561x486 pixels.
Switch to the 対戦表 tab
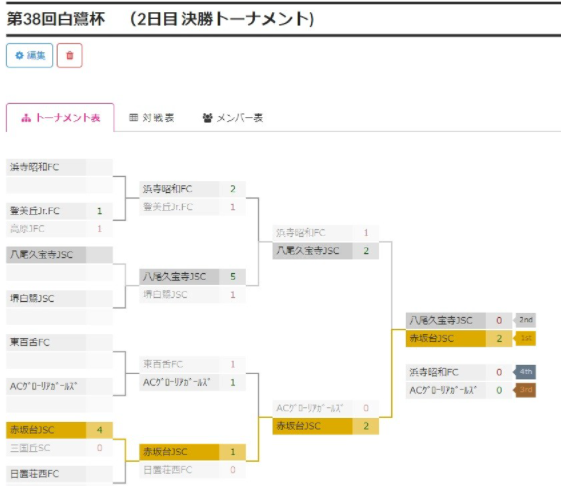(x=151, y=118)
